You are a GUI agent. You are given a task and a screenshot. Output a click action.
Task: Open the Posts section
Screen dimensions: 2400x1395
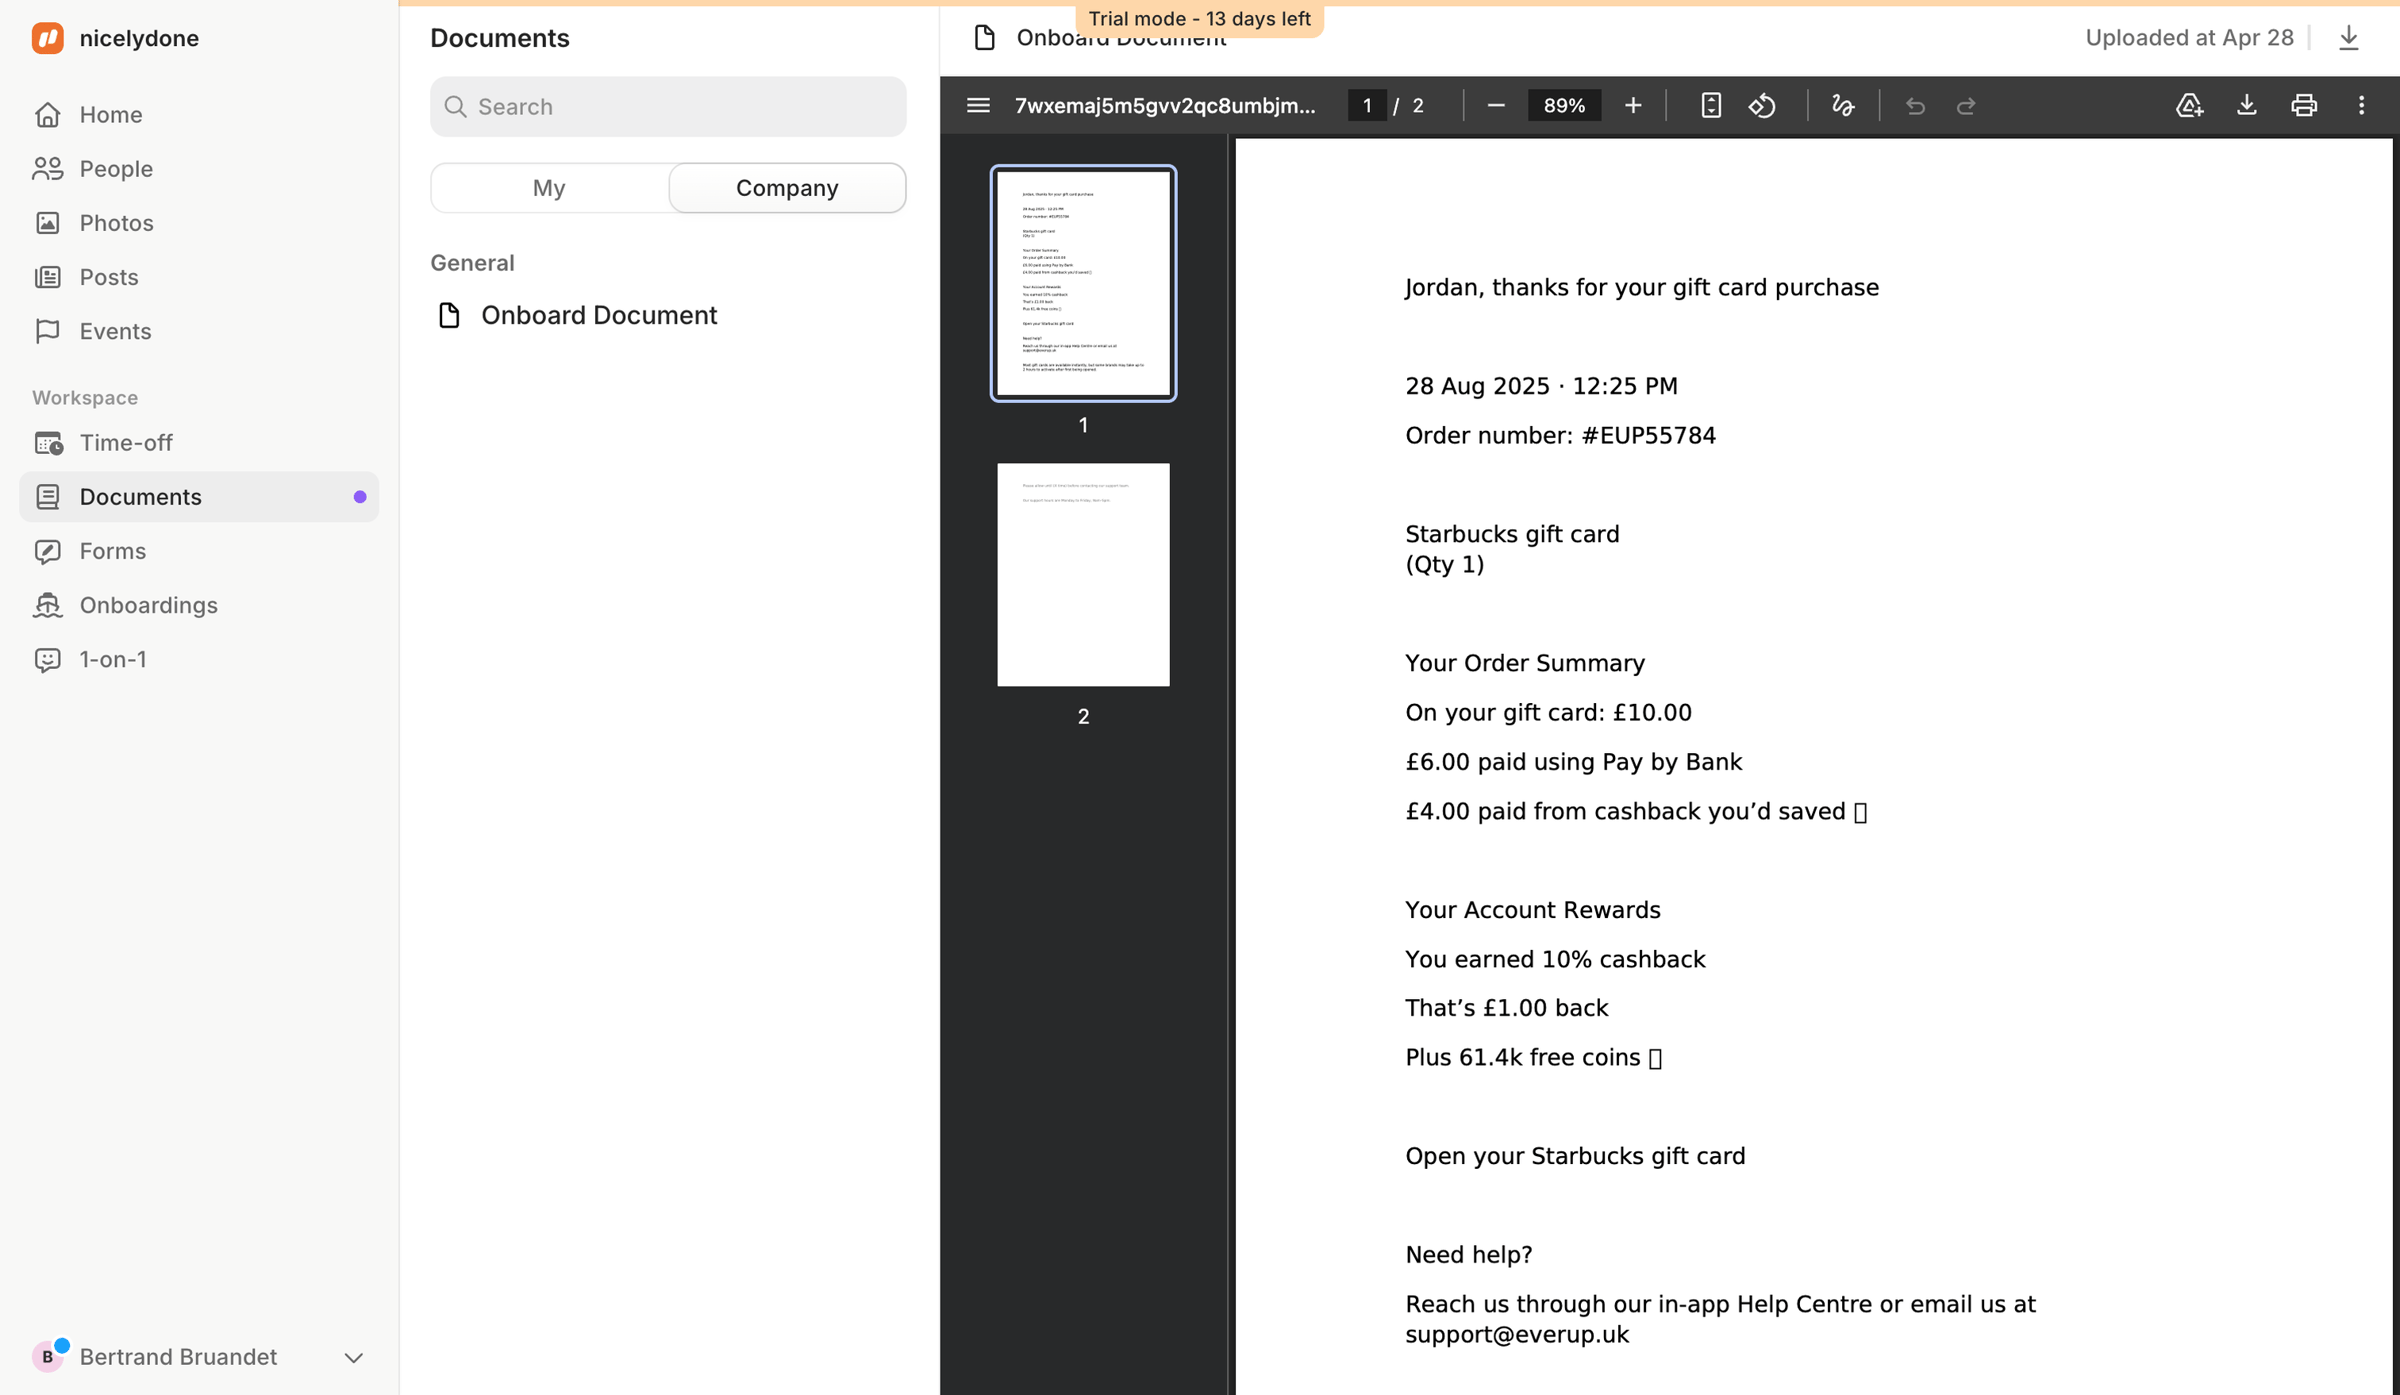(x=199, y=276)
